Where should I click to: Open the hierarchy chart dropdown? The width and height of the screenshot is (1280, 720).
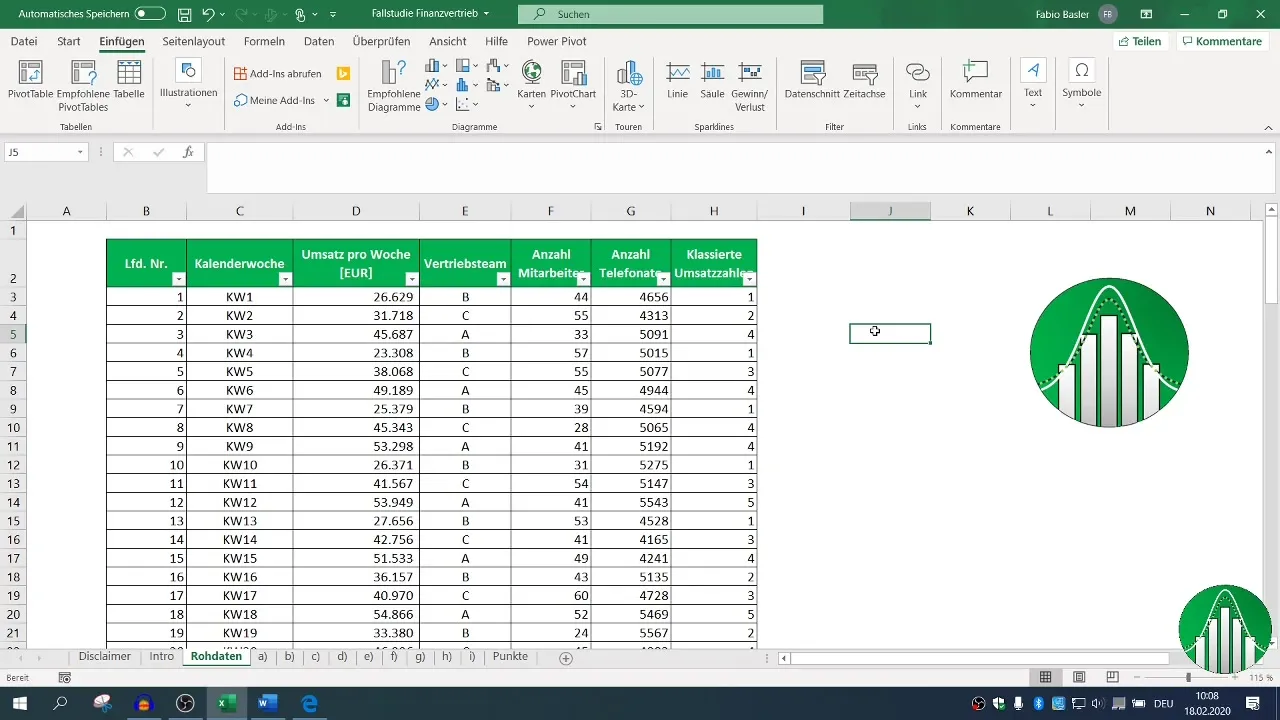click(x=467, y=66)
